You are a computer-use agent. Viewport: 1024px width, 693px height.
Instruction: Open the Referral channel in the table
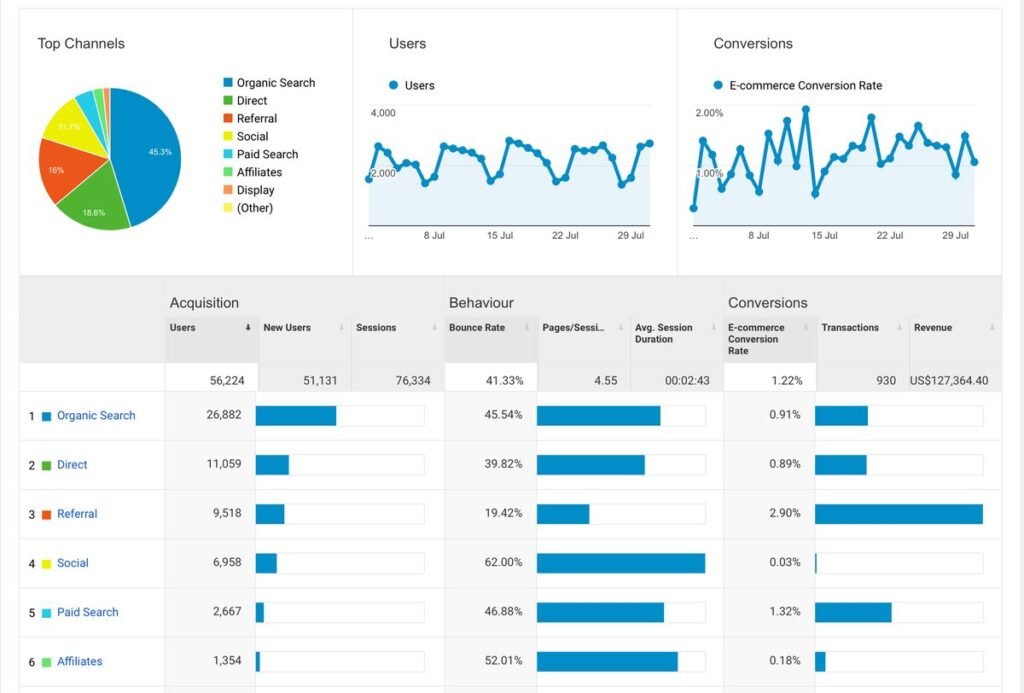click(x=77, y=514)
